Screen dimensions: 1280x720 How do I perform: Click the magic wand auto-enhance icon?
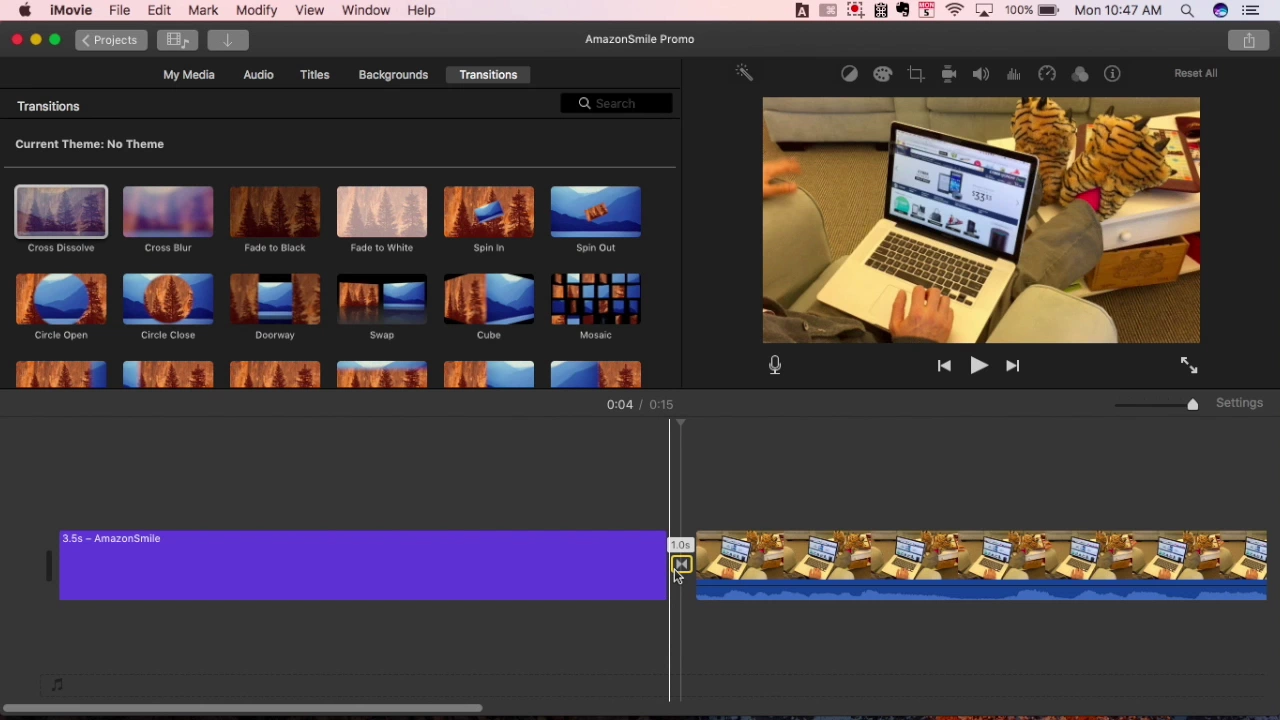[x=744, y=73]
